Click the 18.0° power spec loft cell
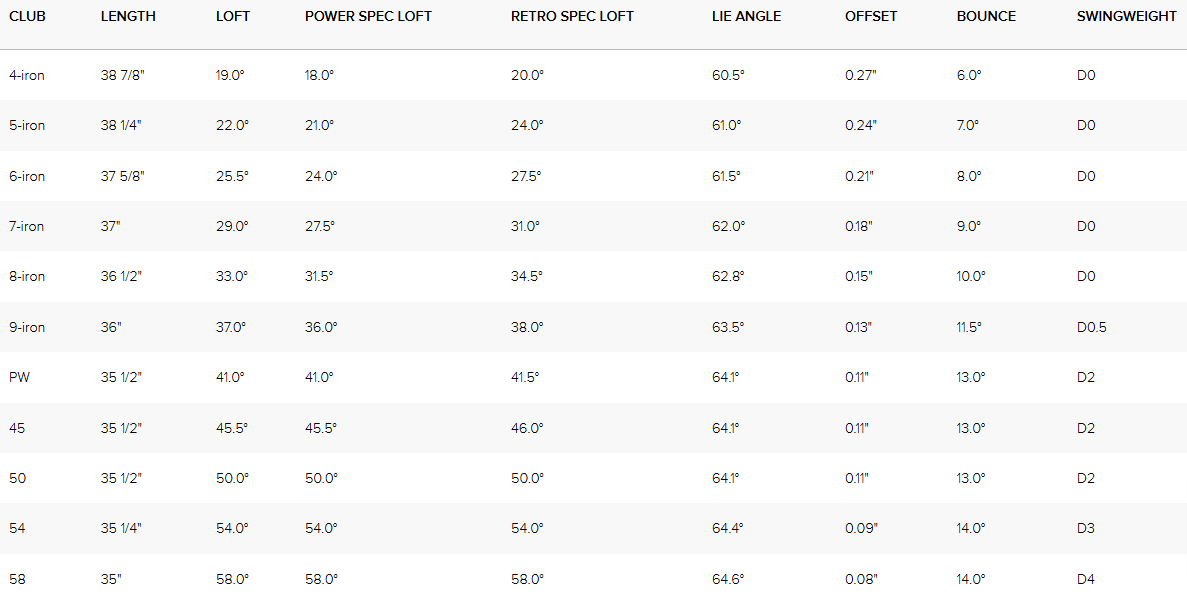This screenshot has width=1187, height=598. 320,75
